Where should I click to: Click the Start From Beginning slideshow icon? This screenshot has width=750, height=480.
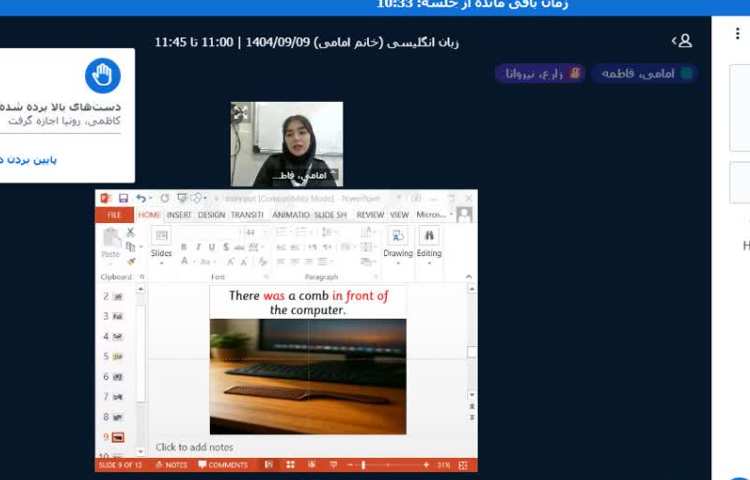click(182, 197)
